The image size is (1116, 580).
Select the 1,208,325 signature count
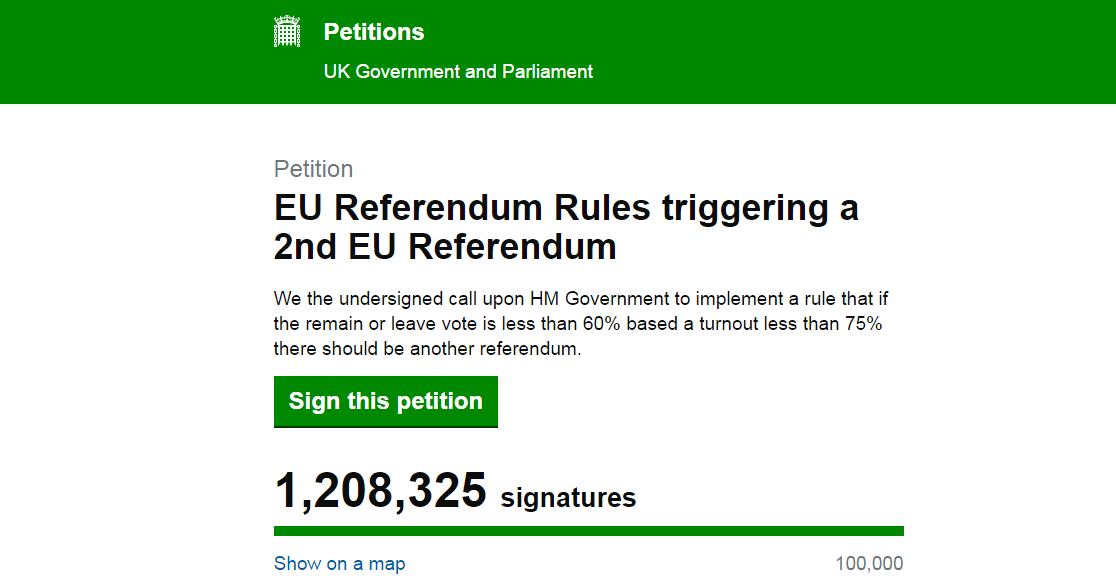[380, 490]
